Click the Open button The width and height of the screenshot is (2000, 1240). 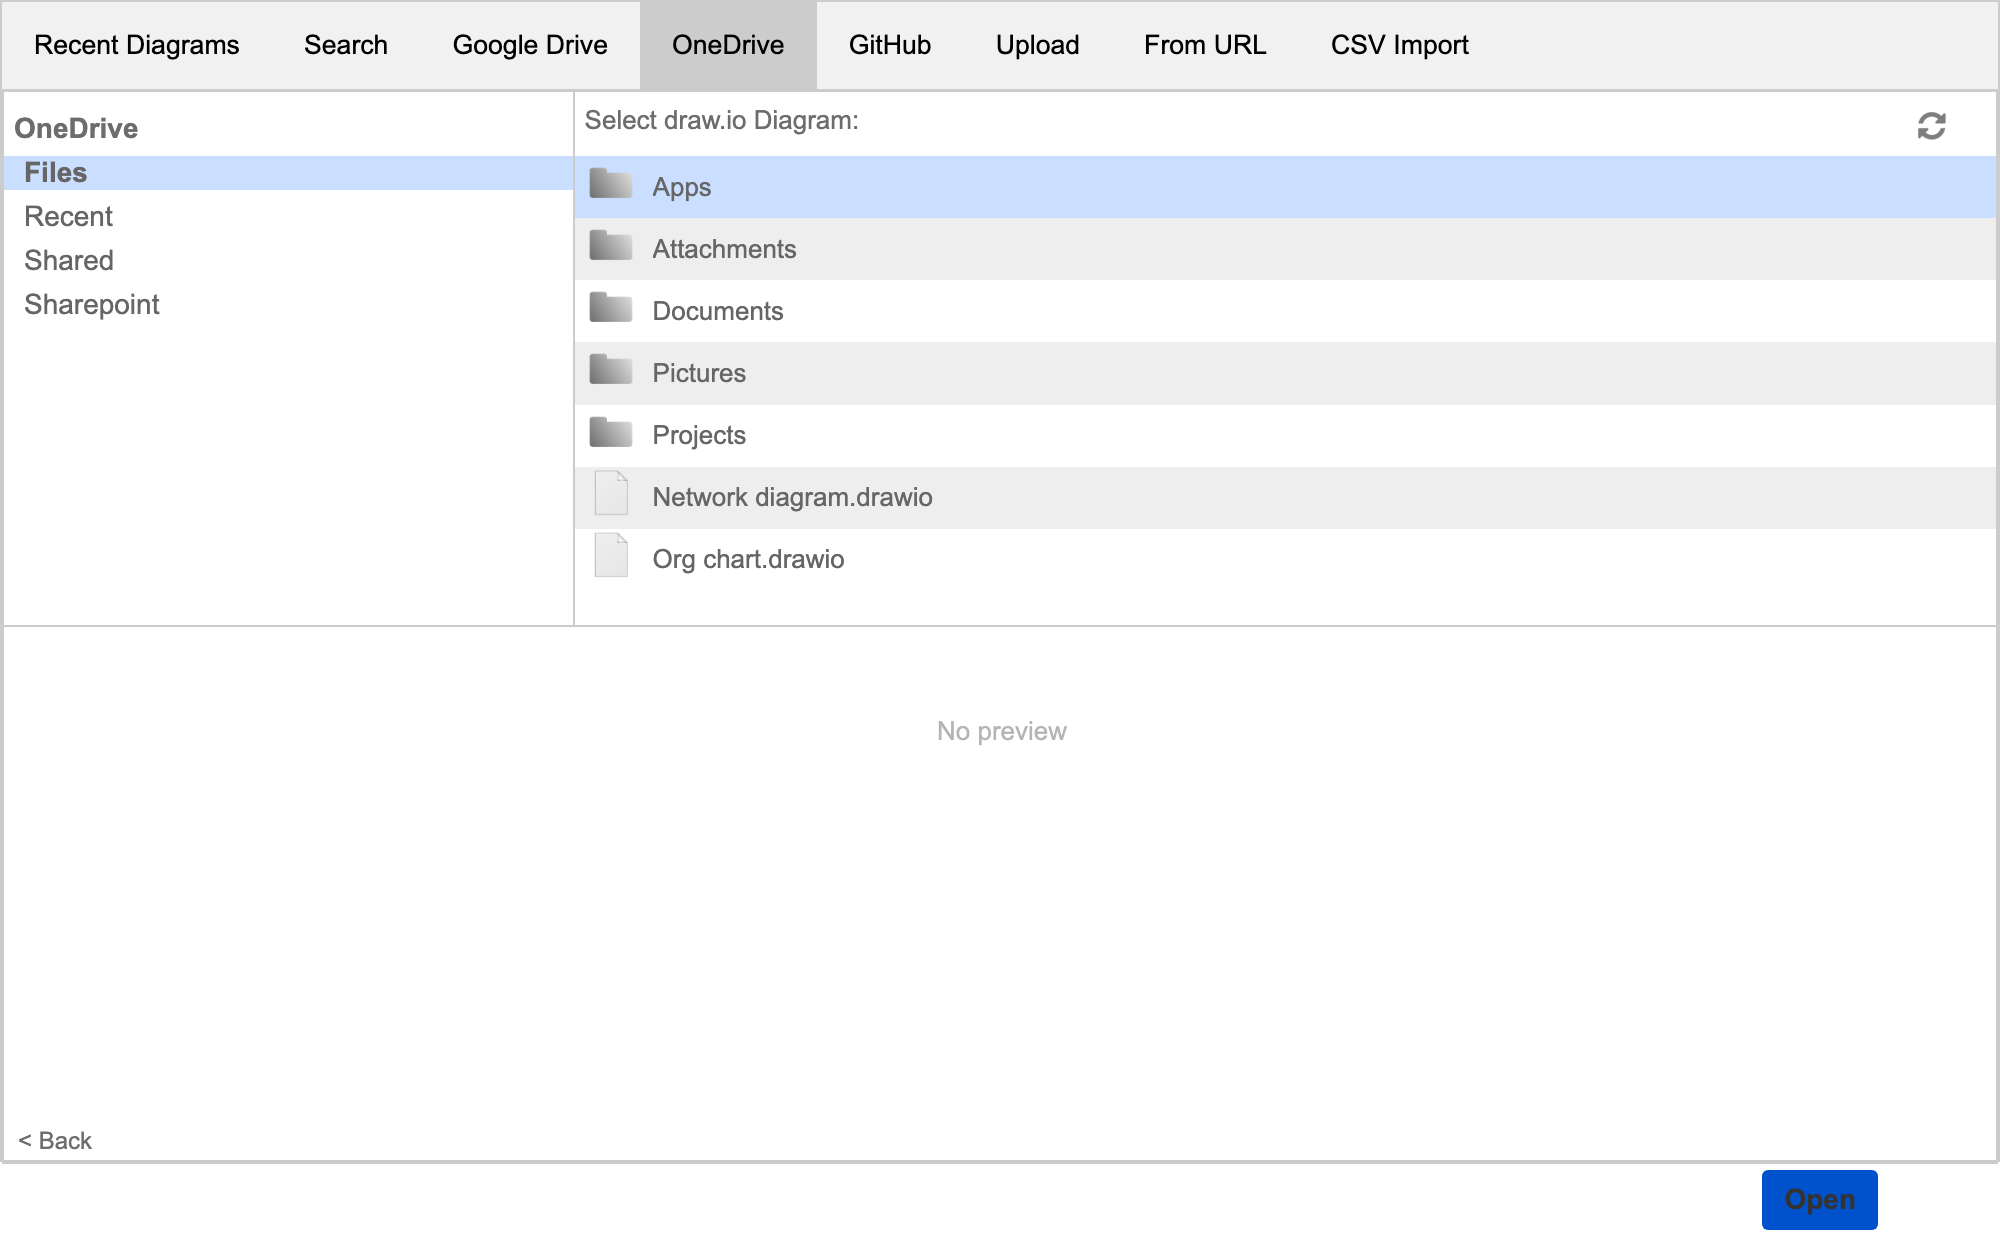pyautogui.click(x=1820, y=1200)
